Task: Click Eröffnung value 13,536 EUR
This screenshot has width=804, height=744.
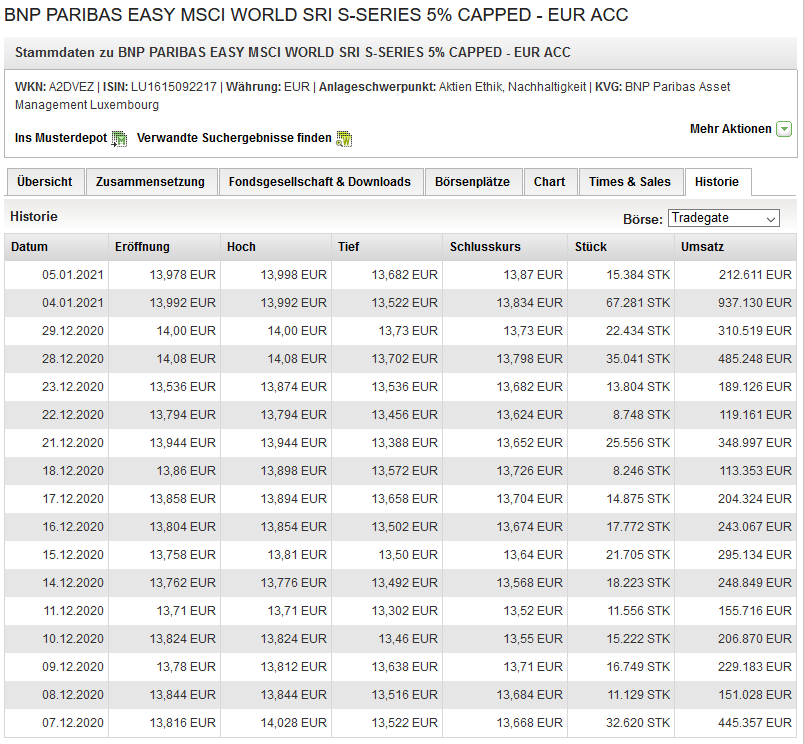Action: coord(183,387)
